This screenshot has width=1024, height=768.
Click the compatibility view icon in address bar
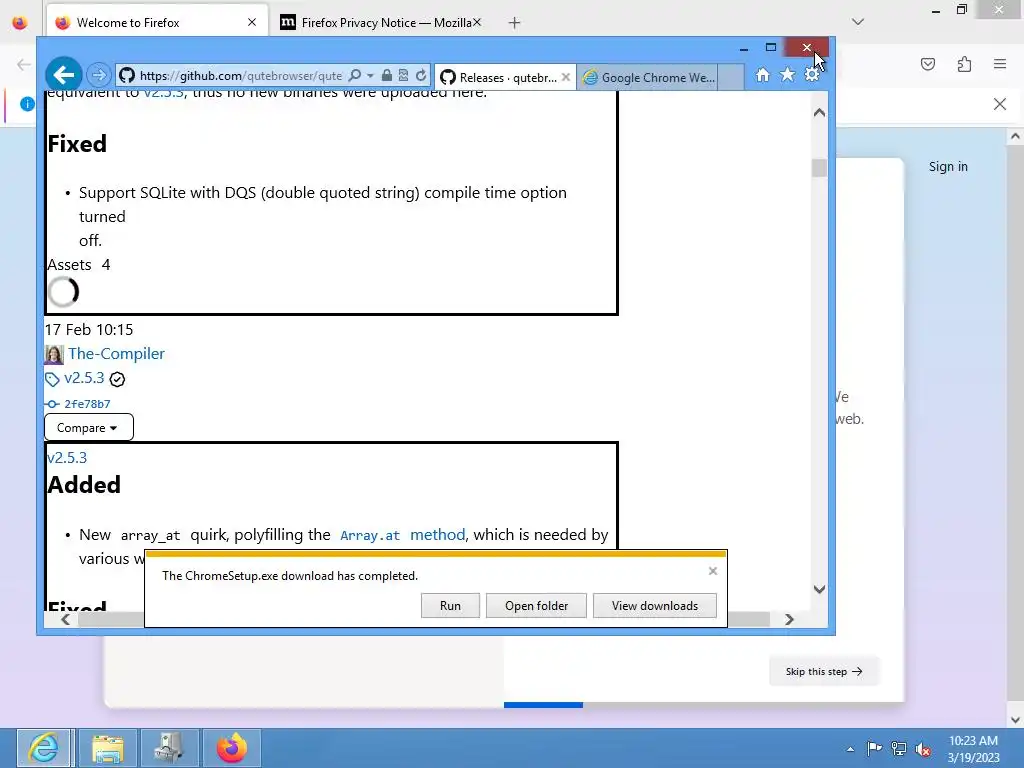click(404, 76)
